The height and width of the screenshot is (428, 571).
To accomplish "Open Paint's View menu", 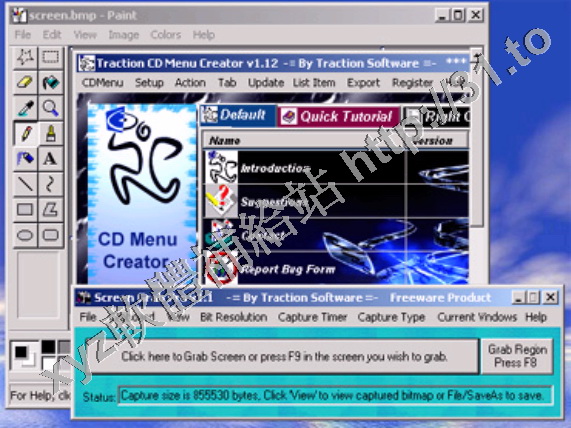I will point(85,35).
